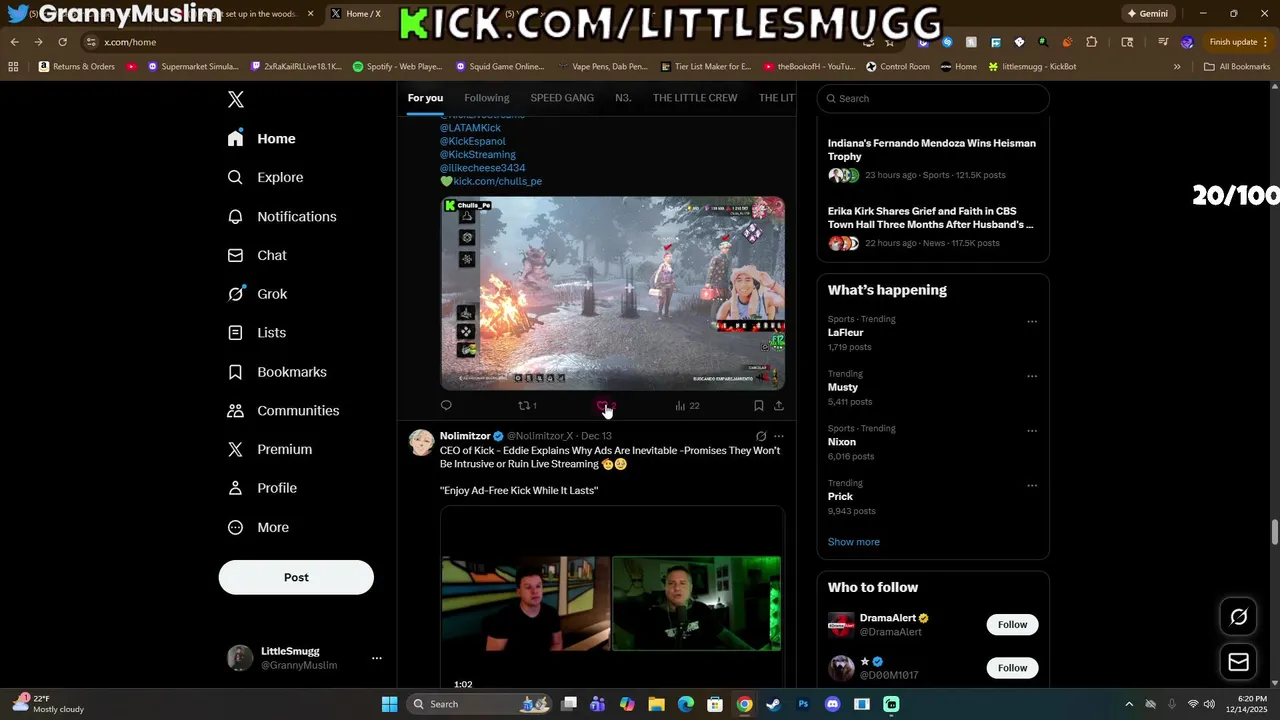Open more options for Musty trend
Screen dimensions: 1280x720
[1032, 377]
